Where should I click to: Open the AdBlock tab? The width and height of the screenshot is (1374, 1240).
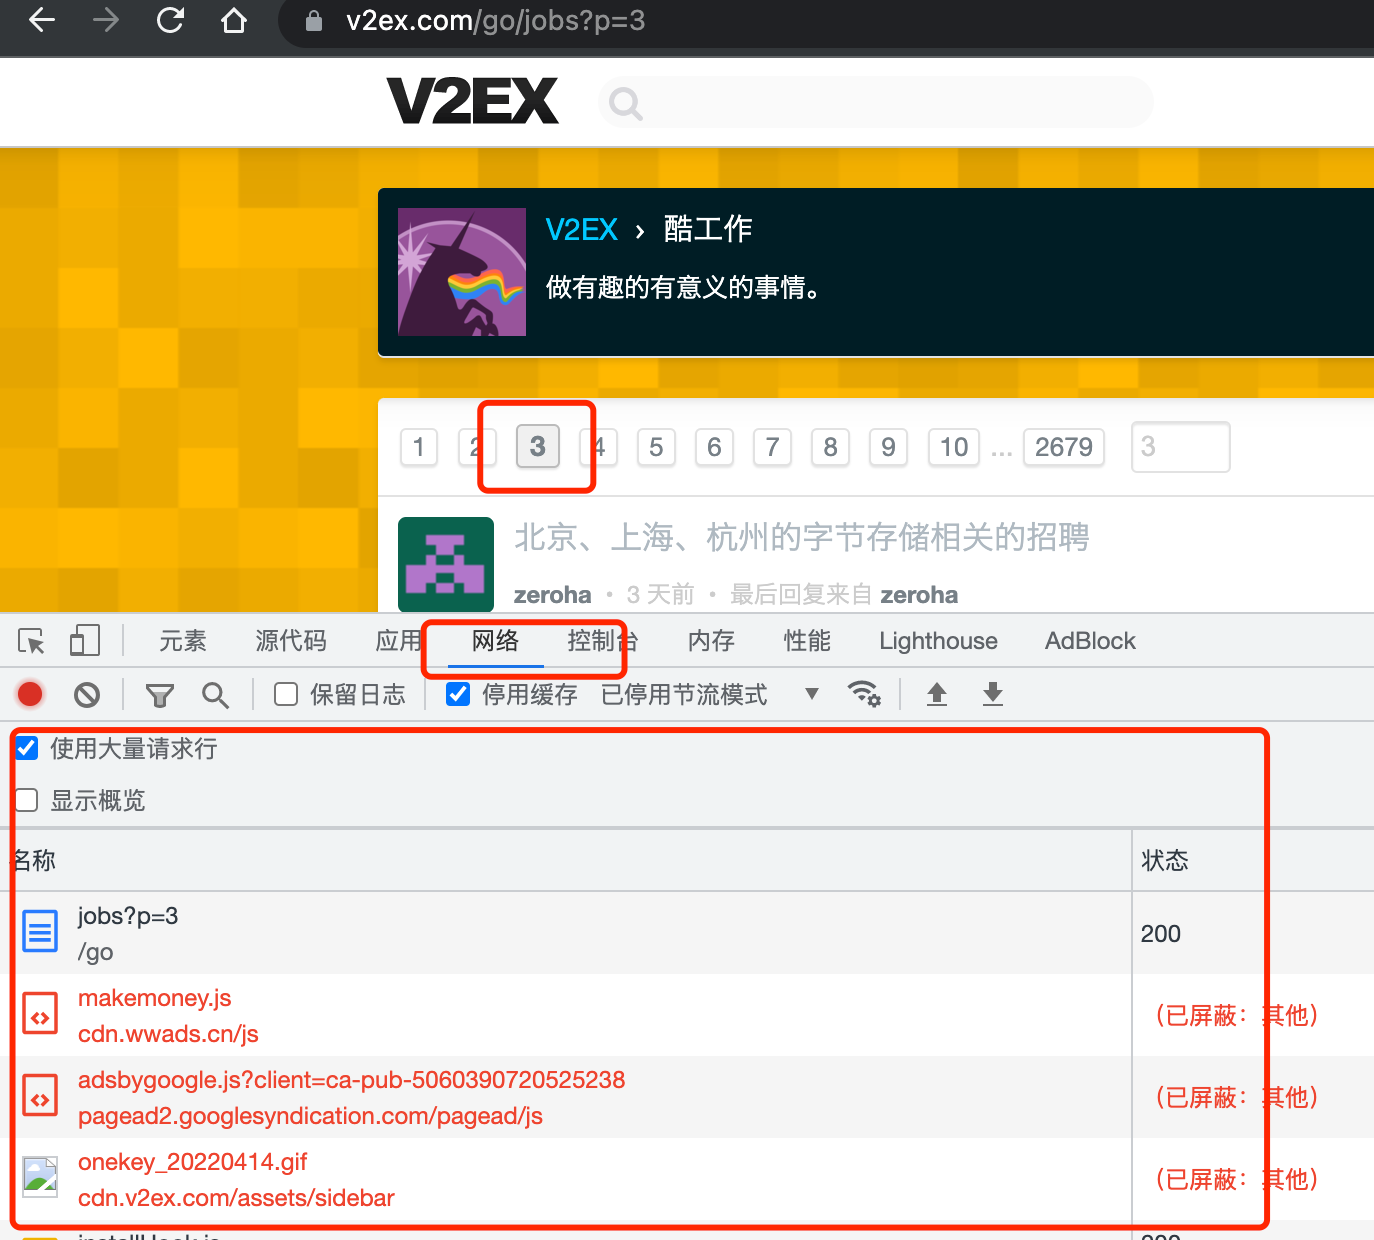(x=1090, y=641)
